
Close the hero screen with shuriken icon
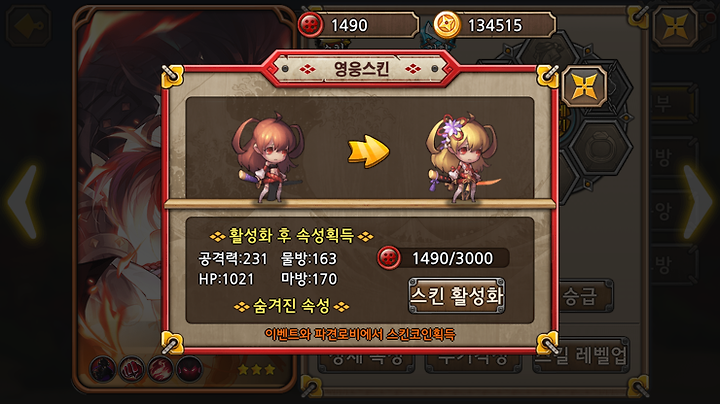coord(675,26)
